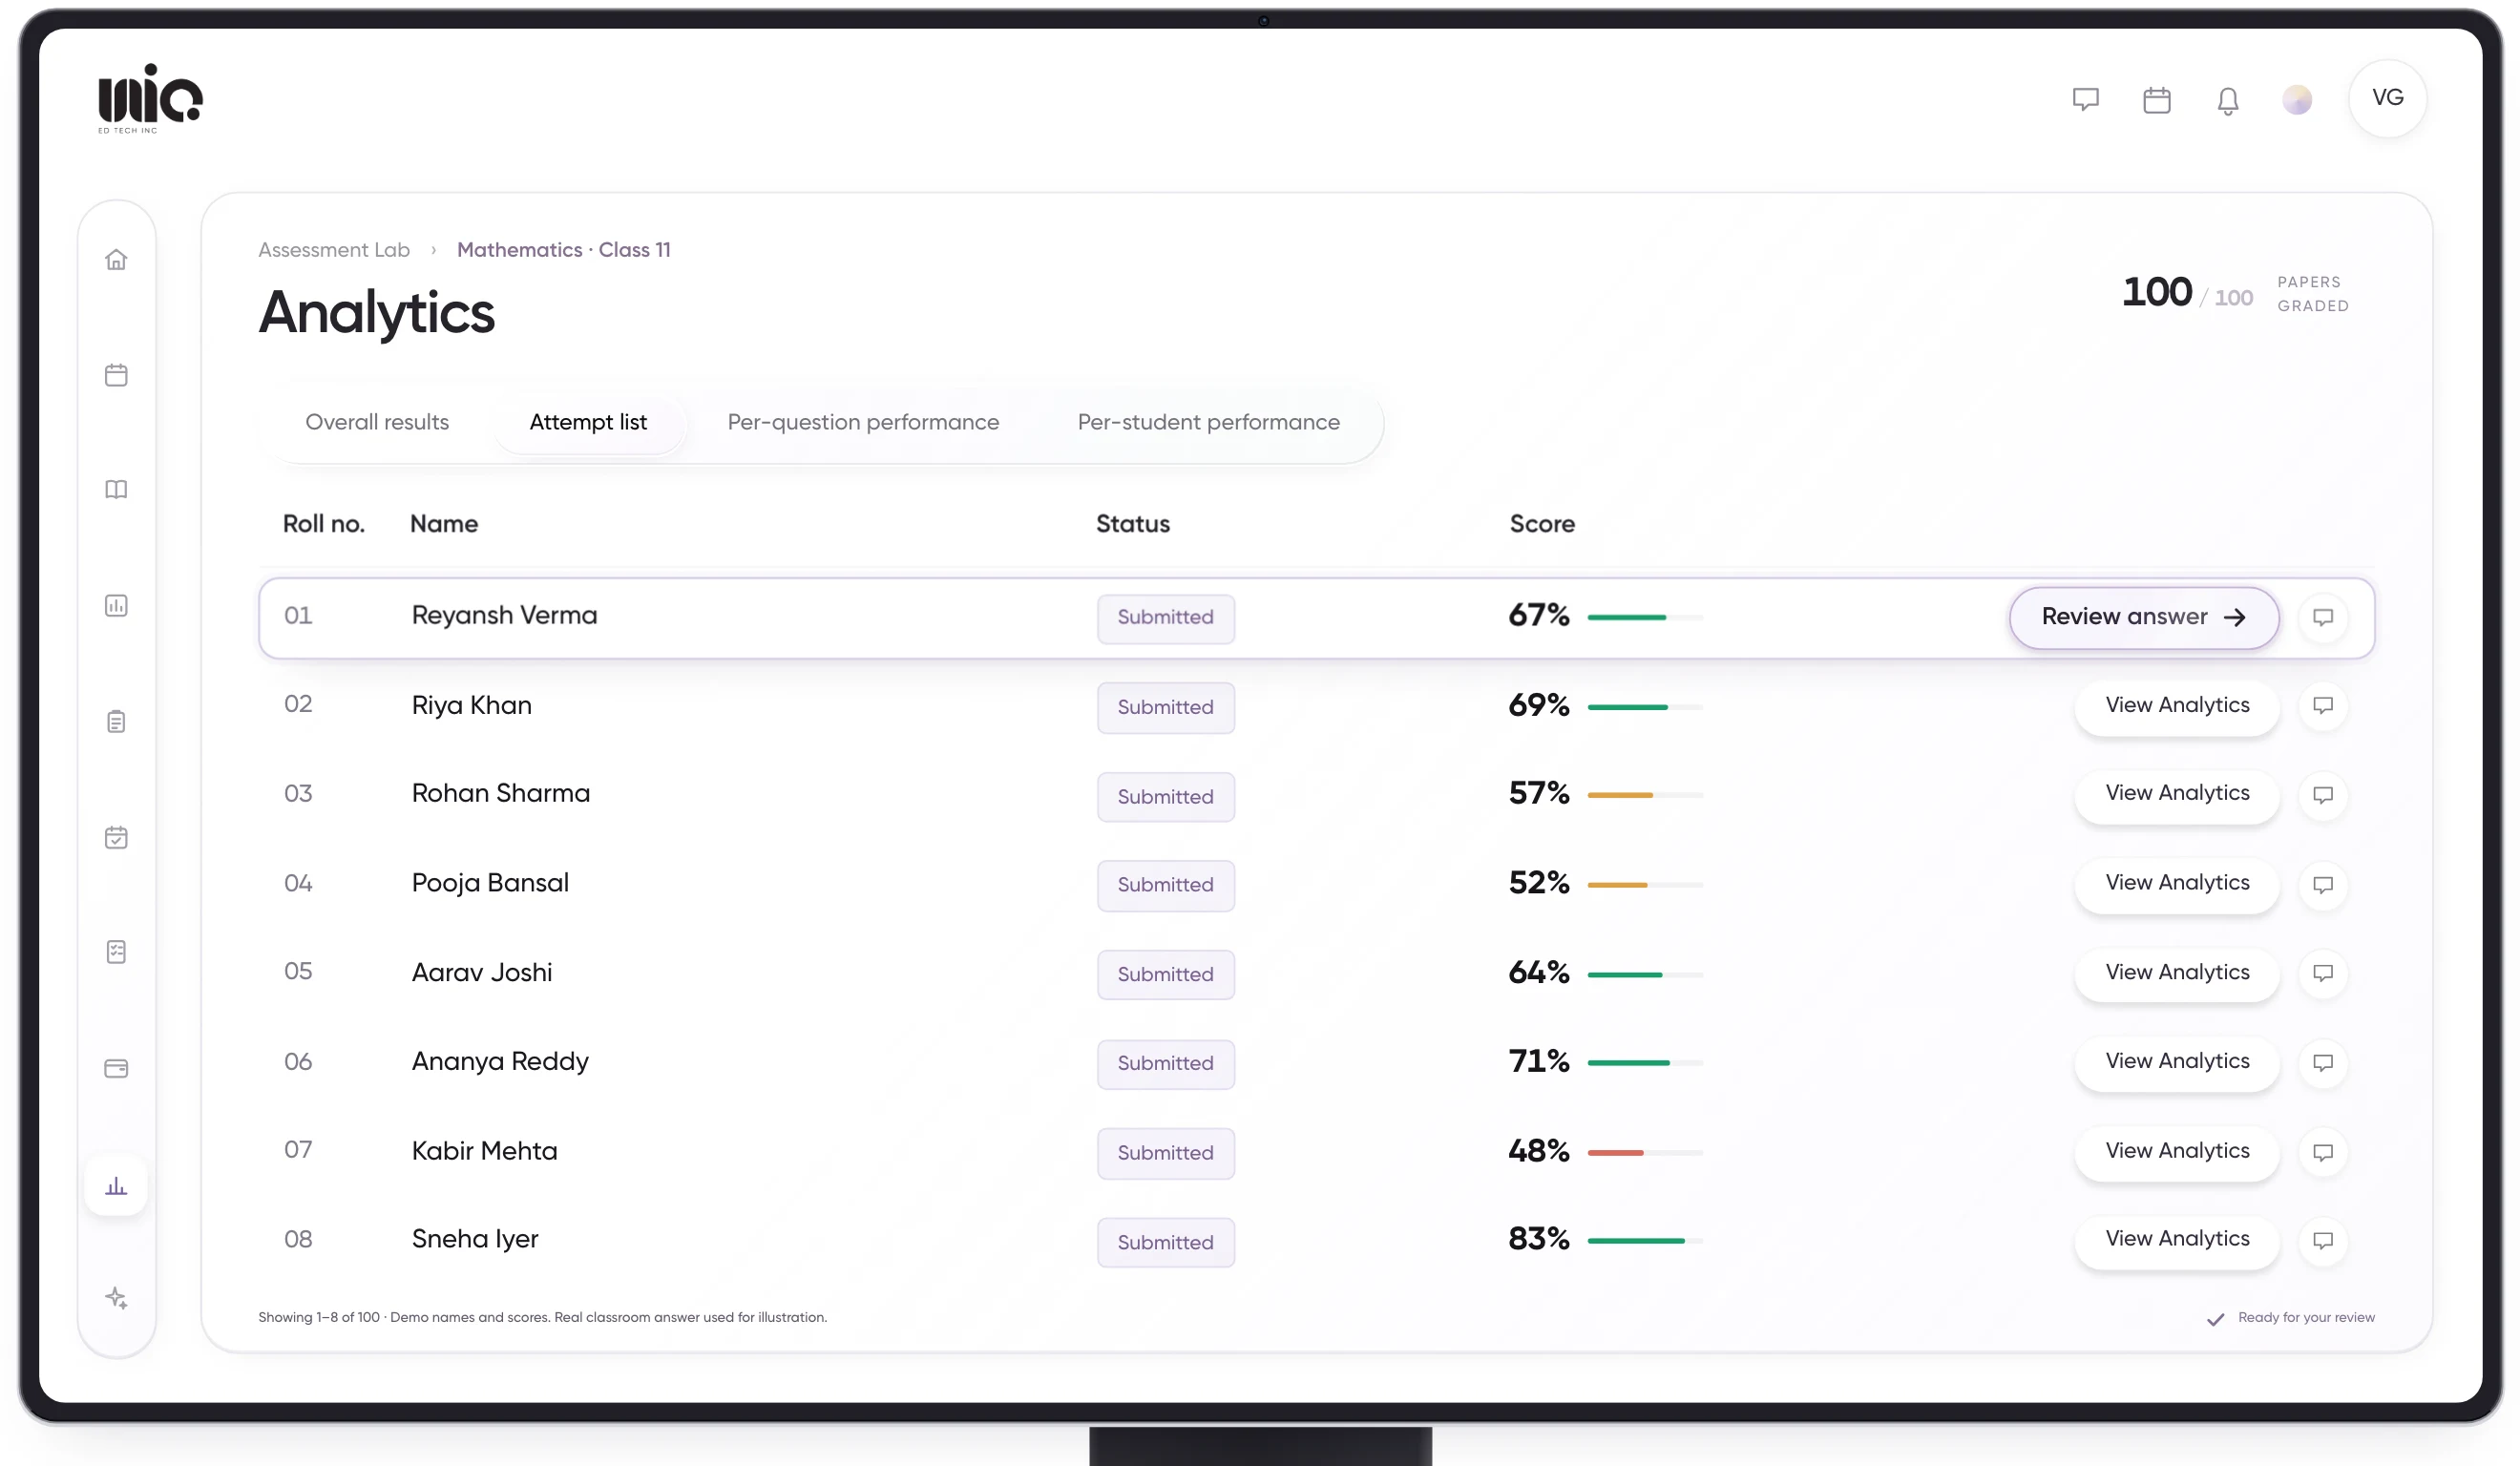
Task: Switch to Per-question performance tab
Action: click(x=863, y=423)
